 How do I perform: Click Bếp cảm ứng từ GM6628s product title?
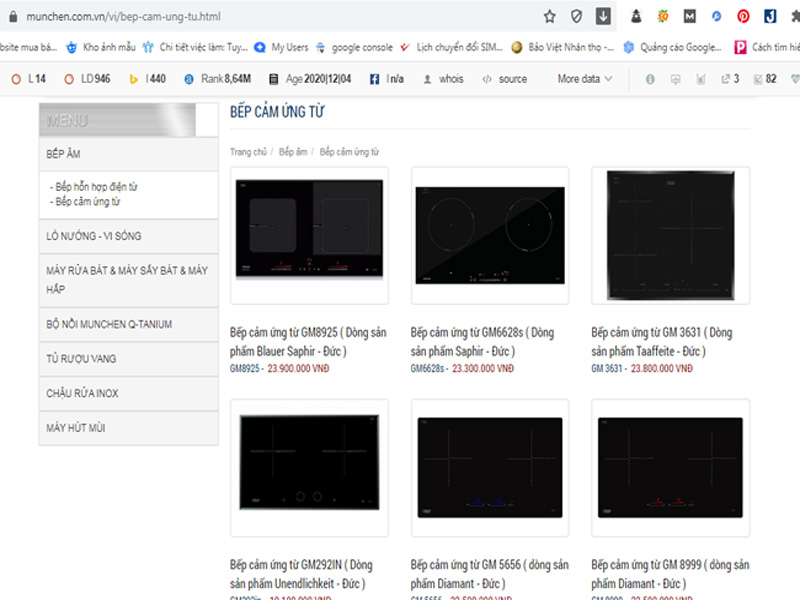[x=483, y=342]
